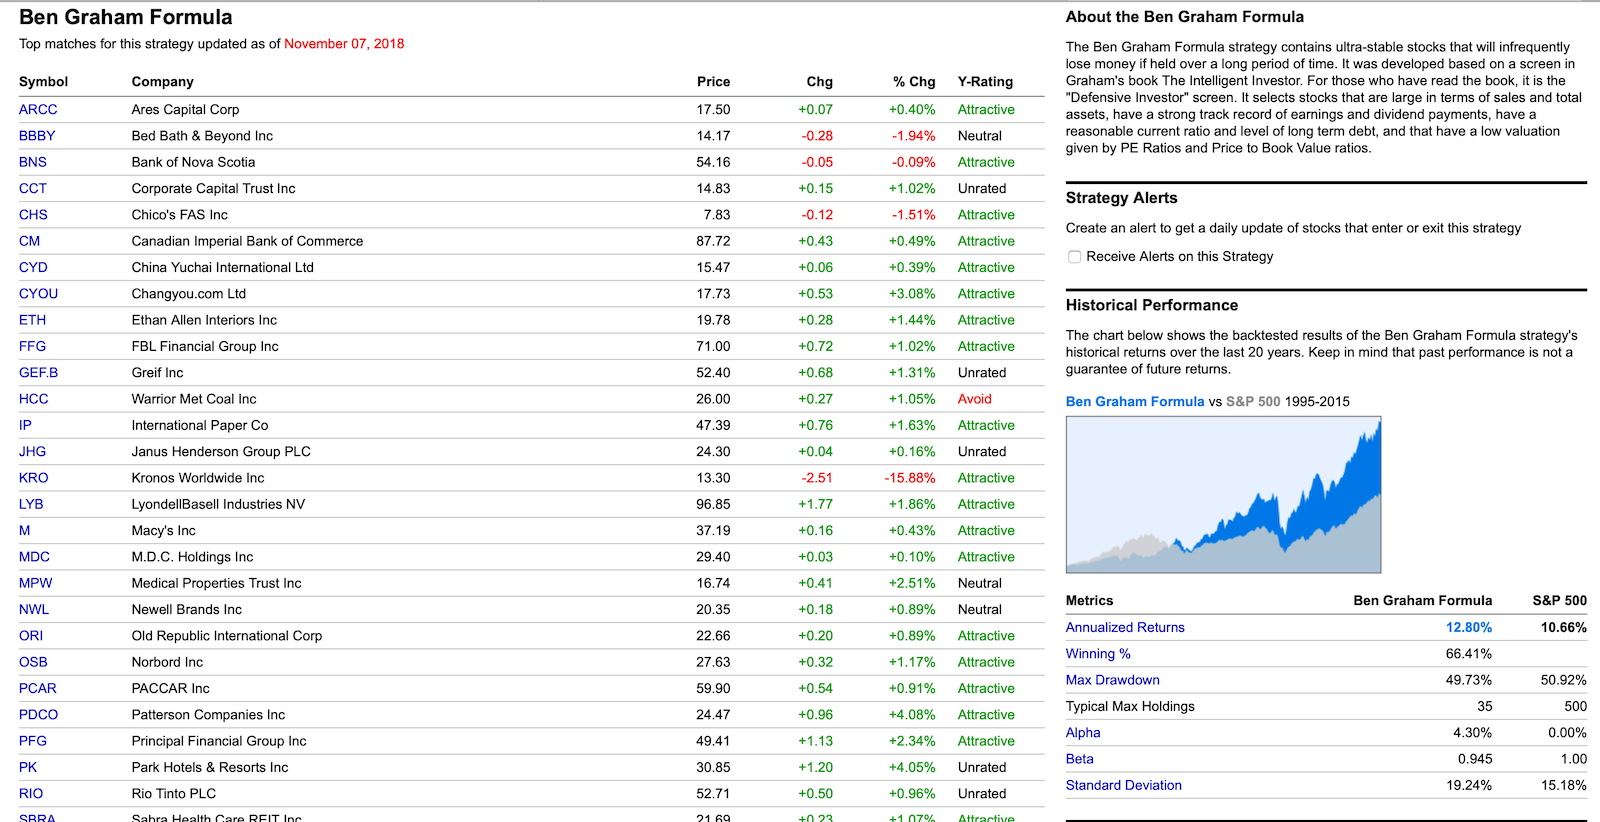1600x822 pixels.
Task: Open the CCT ticker symbol link
Action: pyautogui.click(x=33, y=188)
